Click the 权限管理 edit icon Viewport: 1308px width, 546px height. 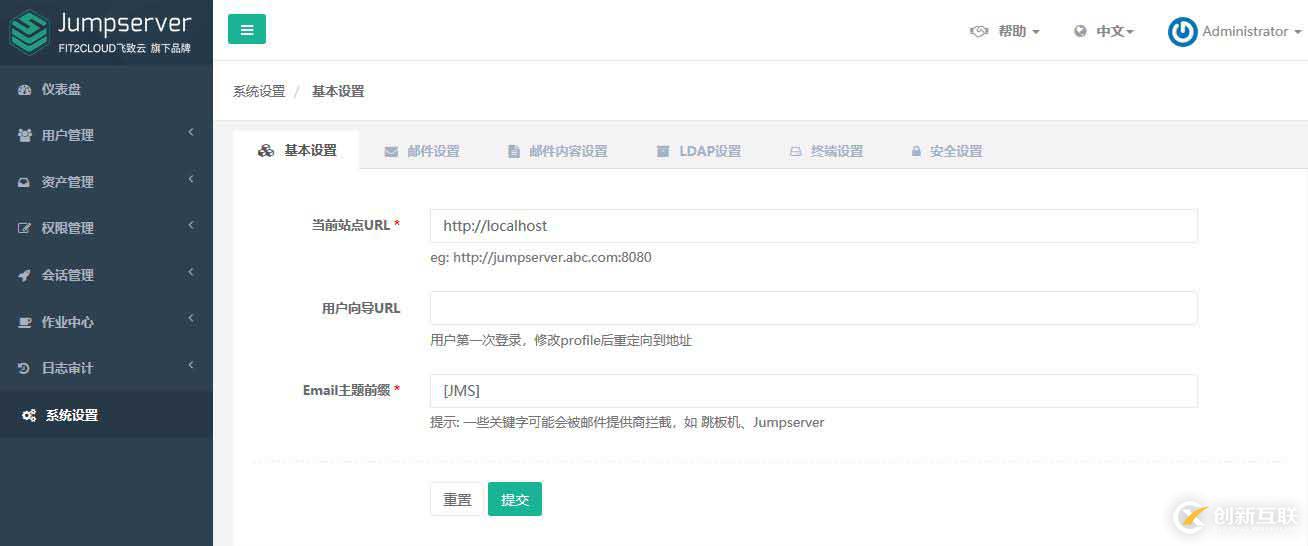[25, 228]
